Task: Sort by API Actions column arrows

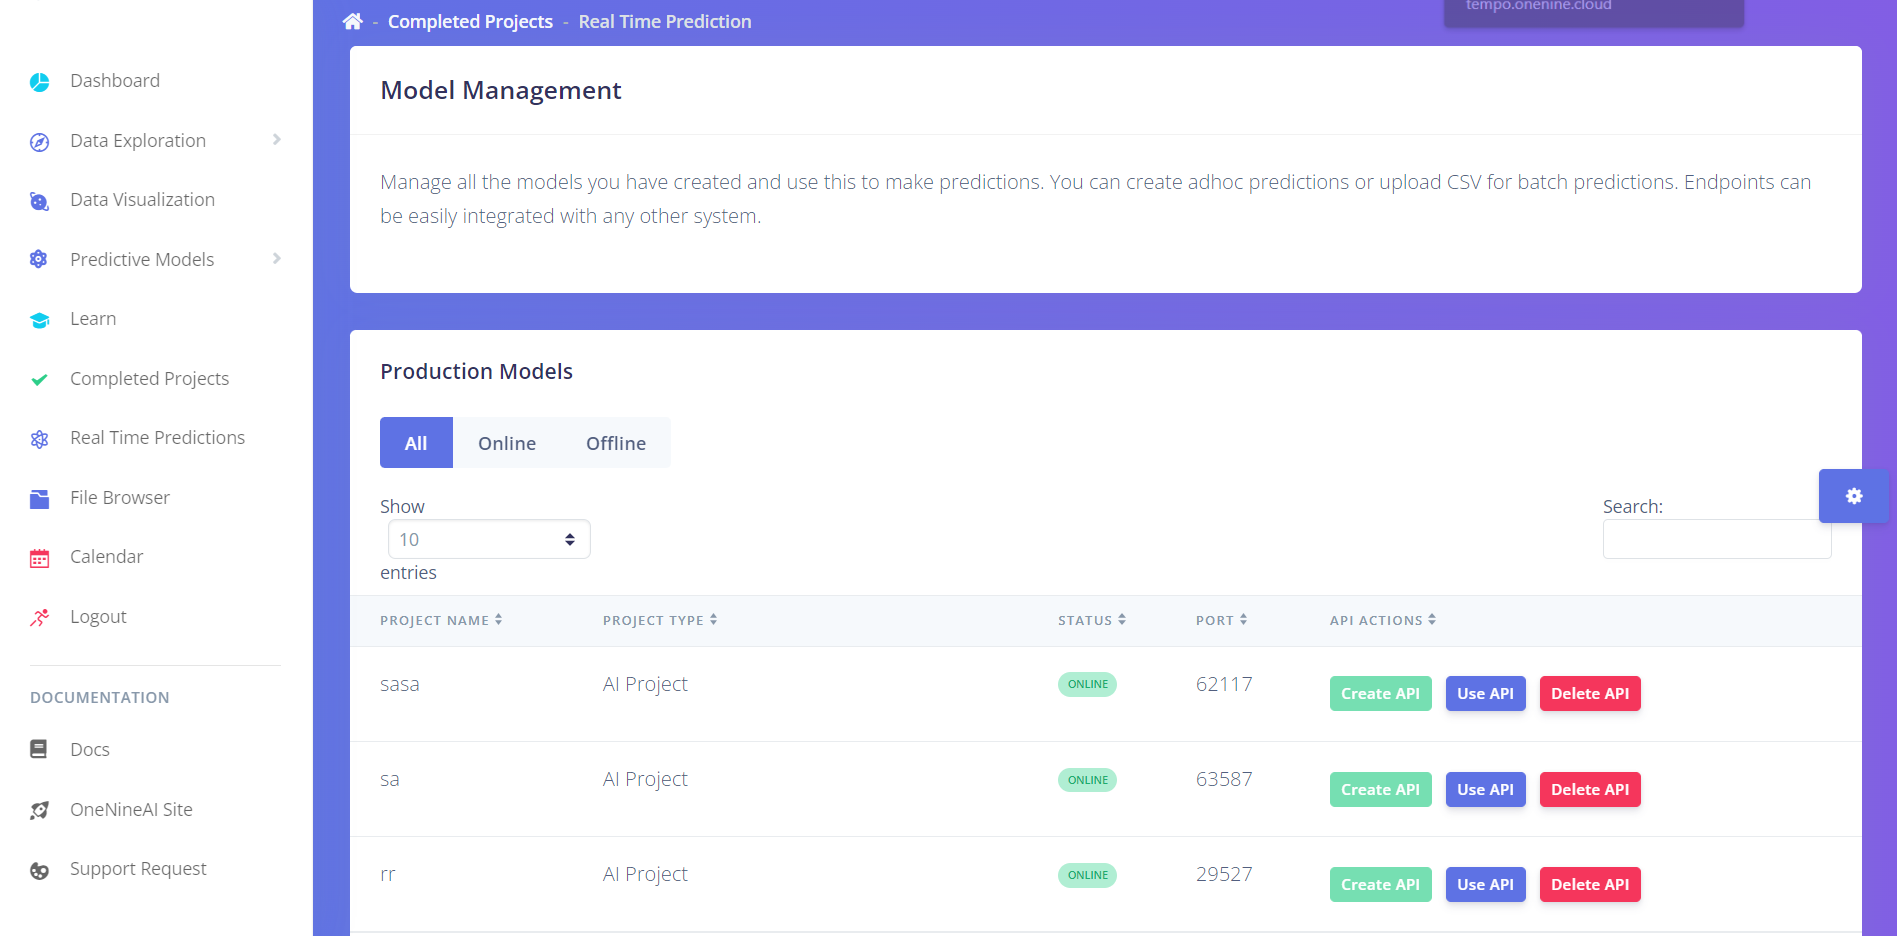Action: coord(1432,620)
